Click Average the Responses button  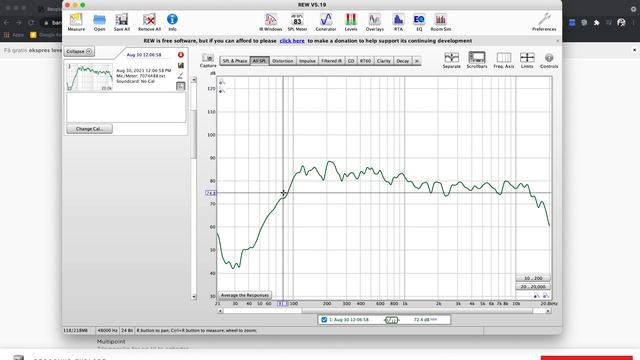point(244,295)
